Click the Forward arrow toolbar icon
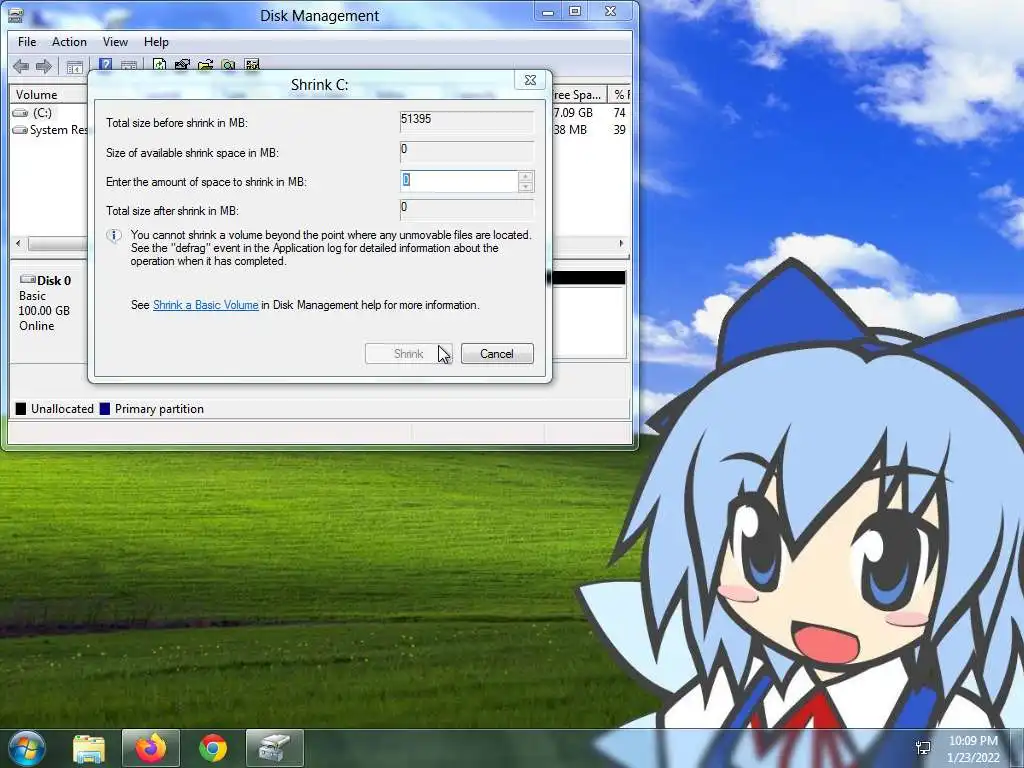Viewport: 1024px width, 768px height. tap(44, 65)
